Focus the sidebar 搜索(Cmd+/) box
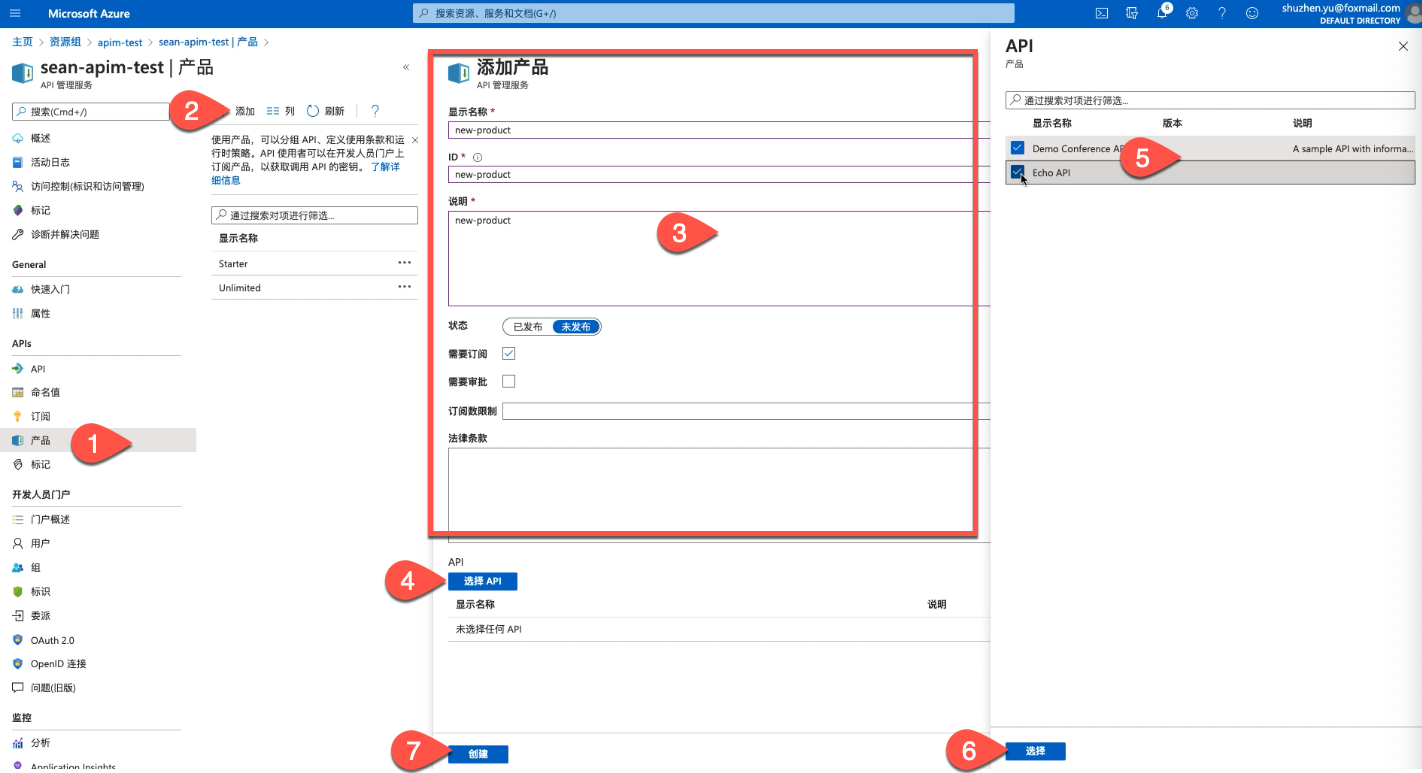Viewport: 1422px width, 773px height. coord(91,112)
